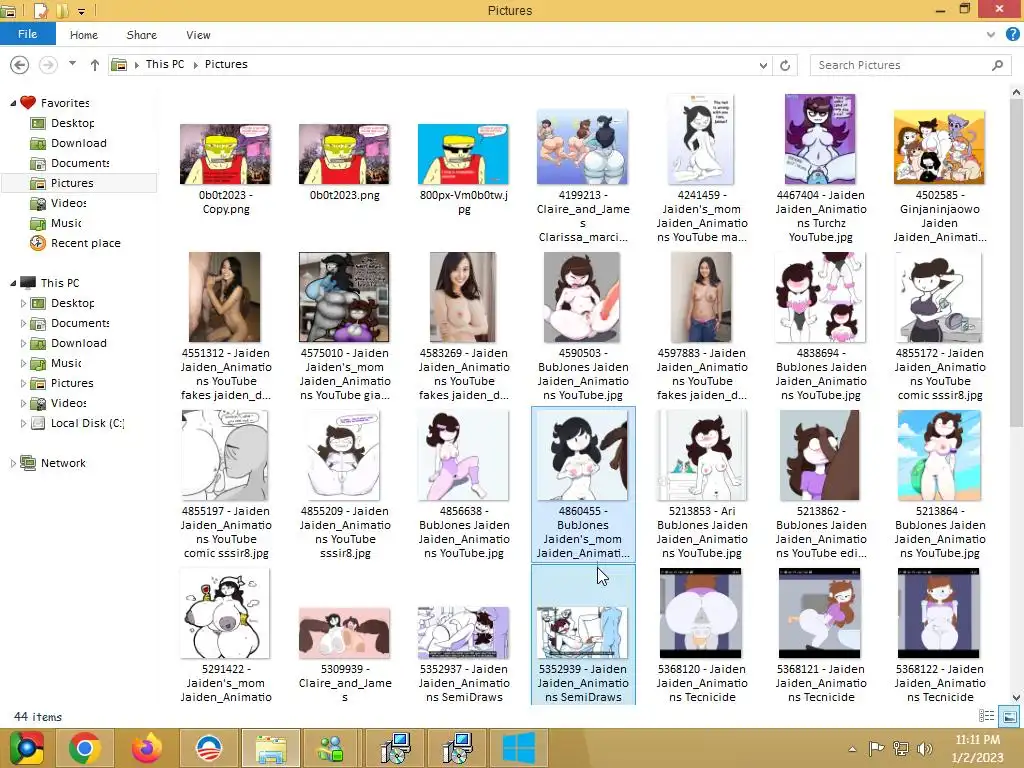1024x768 pixels.
Task: Expand Documents under This PC
Action: point(24,323)
